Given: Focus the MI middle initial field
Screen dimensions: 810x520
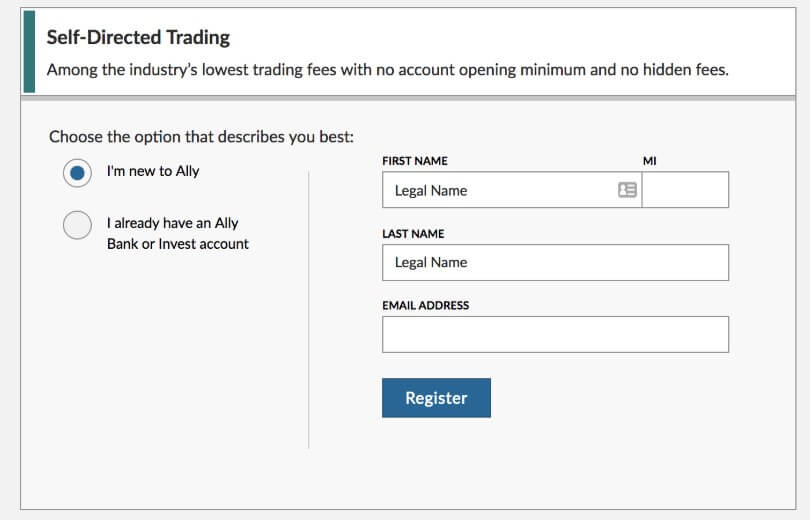Looking at the screenshot, I should pos(686,190).
